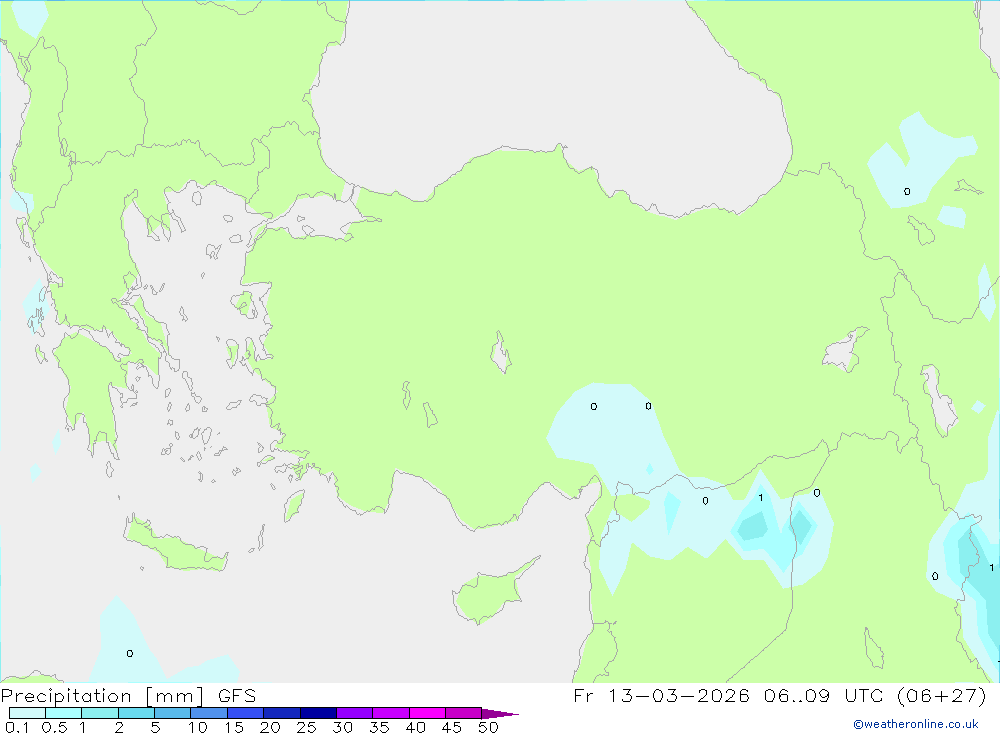The width and height of the screenshot is (1000, 733).
Task: Select the lightest 0.1 mm legend swatch
Action: pyautogui.click(x=27, y=713)
